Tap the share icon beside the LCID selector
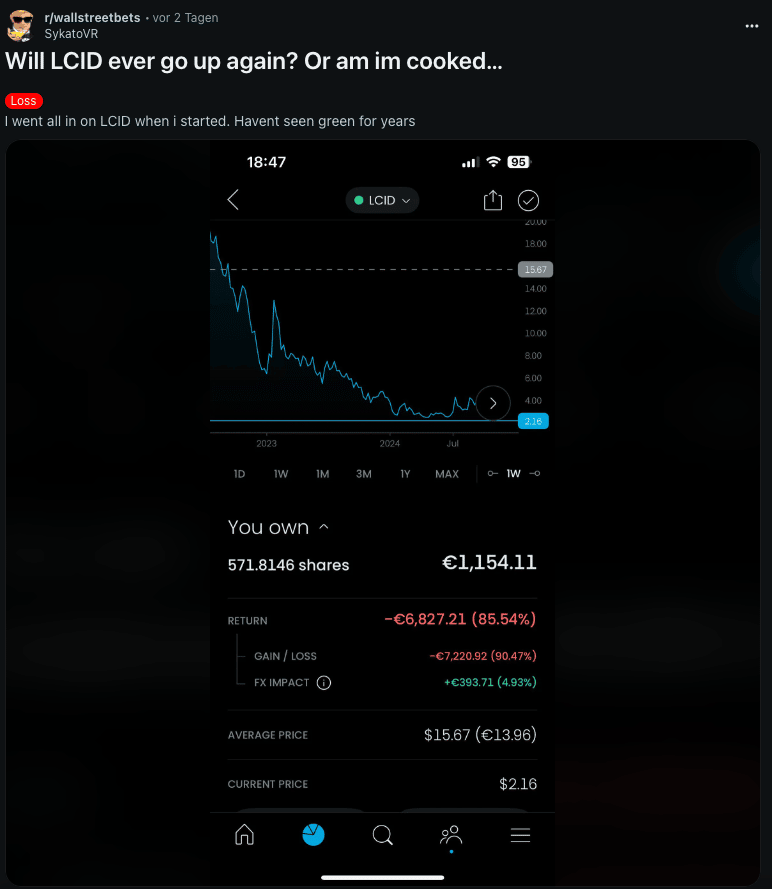Image resolution: width=772 pixels, height=889 pixels. point(492,200)
